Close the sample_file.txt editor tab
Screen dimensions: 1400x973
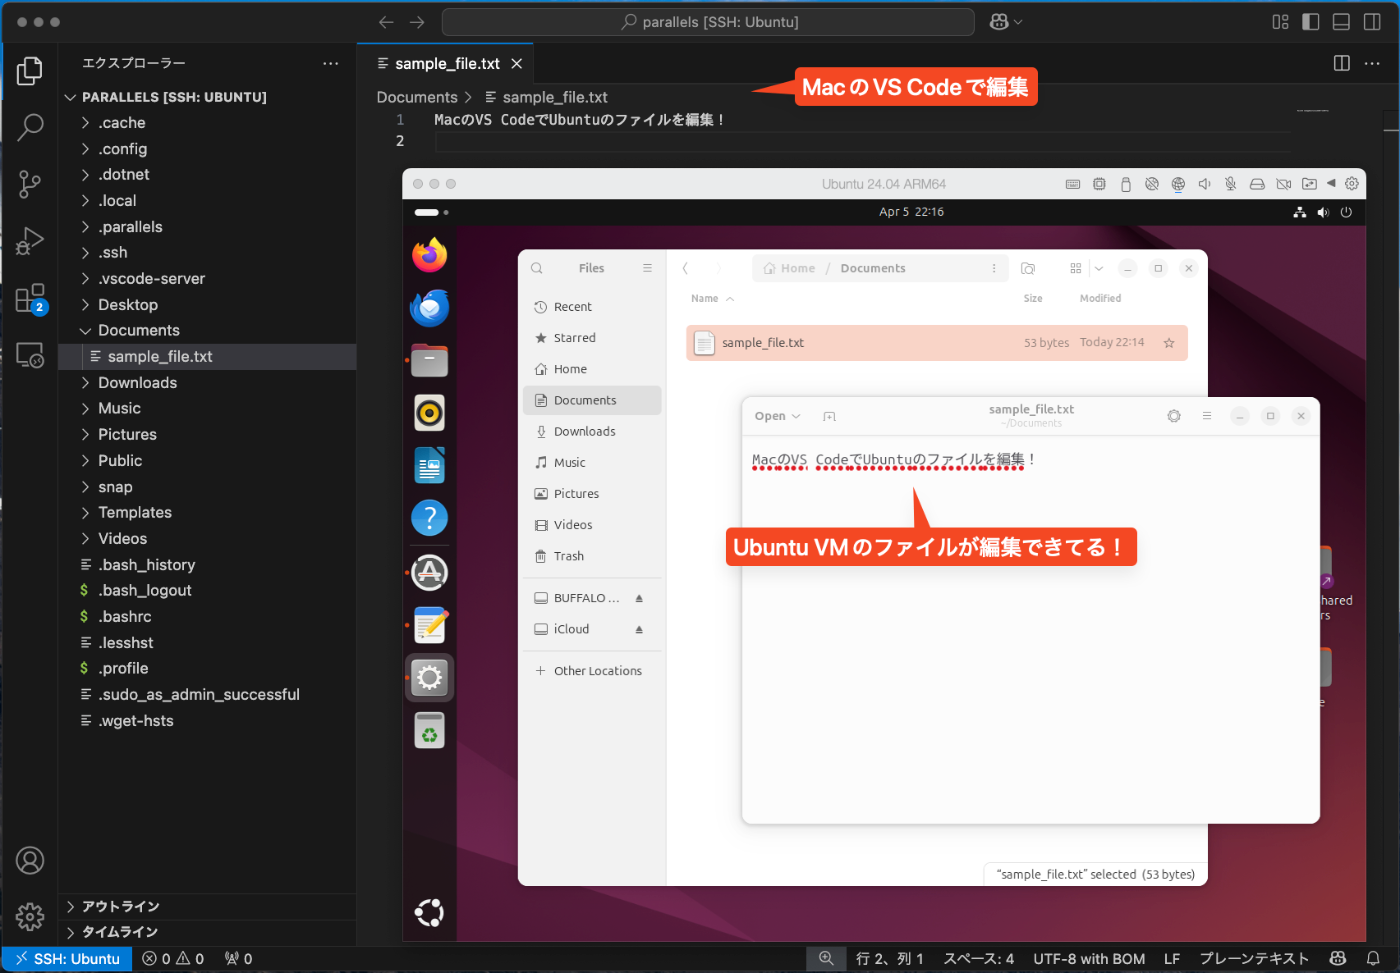(x=517, y=63)
